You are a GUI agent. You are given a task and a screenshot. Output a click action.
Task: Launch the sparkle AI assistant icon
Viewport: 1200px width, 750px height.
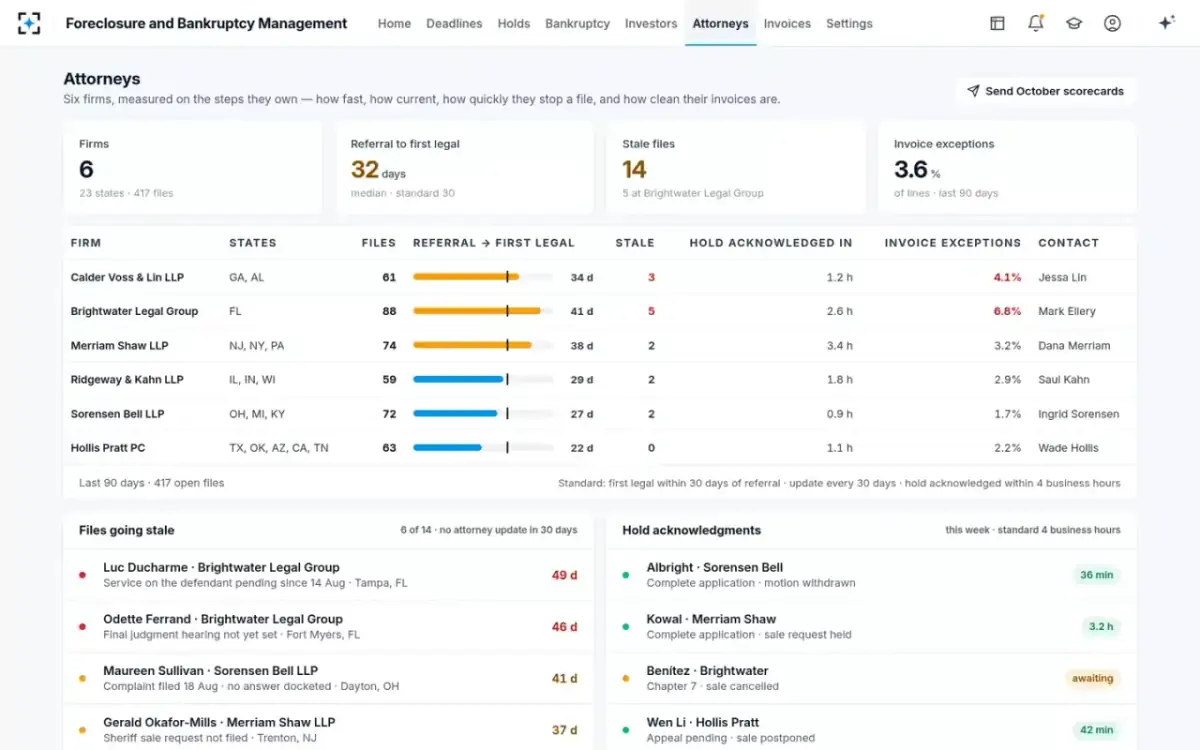1166,23
